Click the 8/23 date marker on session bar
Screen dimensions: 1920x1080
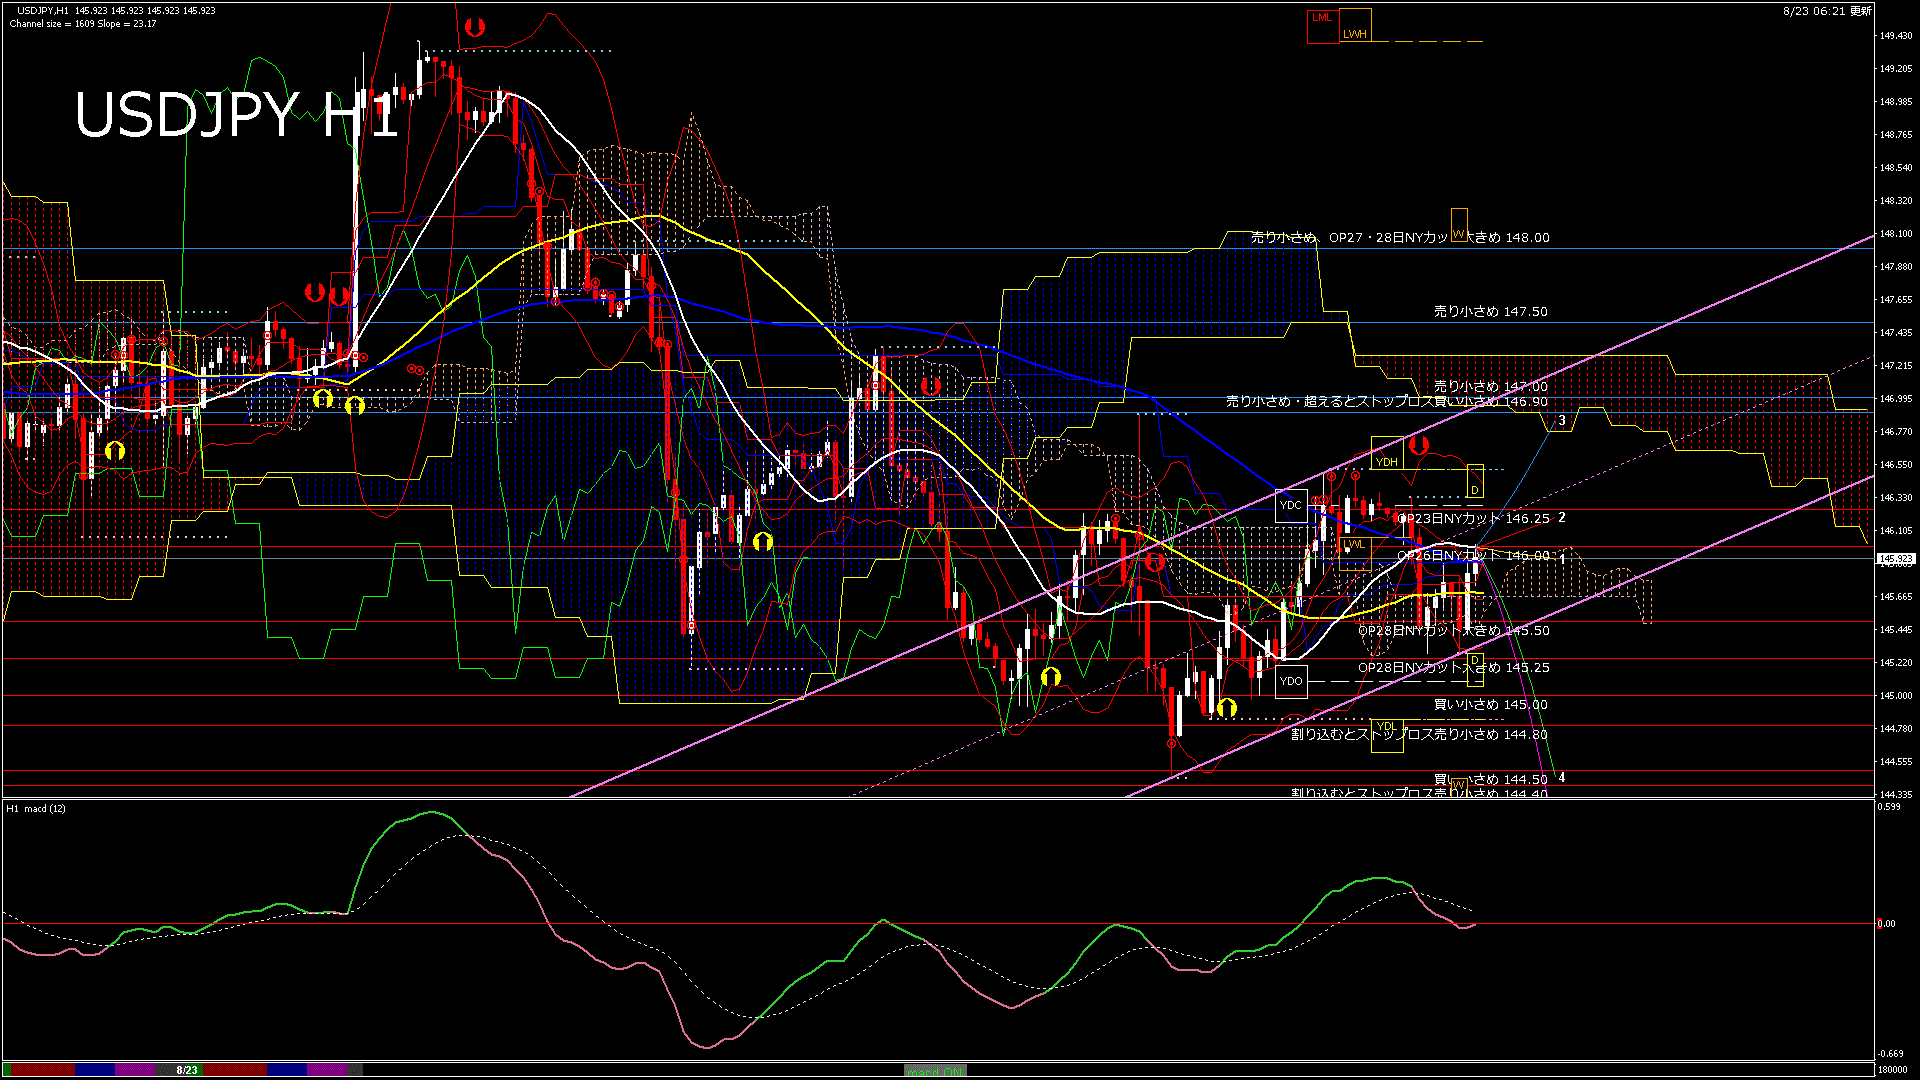pyautogui.click(x=187, y=1070)
